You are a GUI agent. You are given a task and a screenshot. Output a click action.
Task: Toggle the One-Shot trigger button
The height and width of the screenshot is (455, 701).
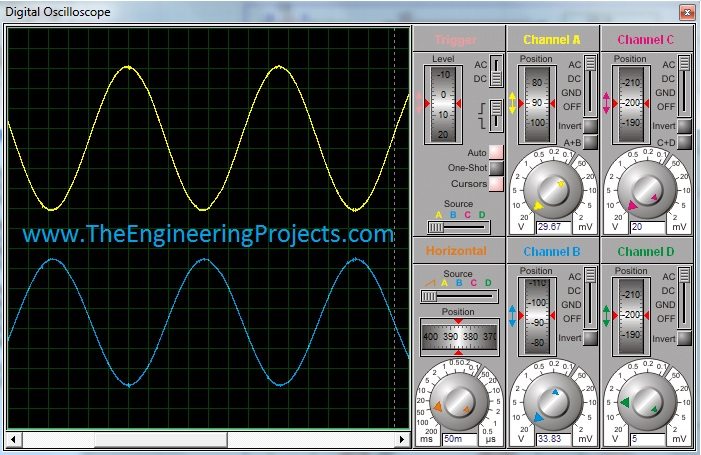pyautogui.click(x=496, y=168)
